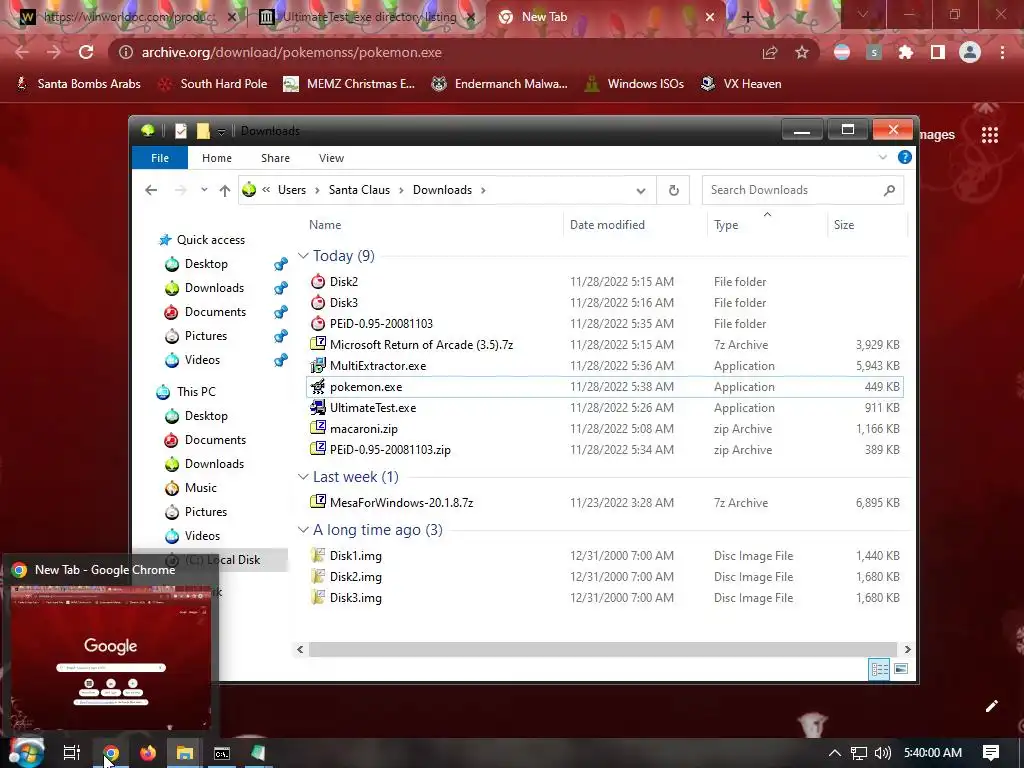Select MultiExtractor.exe file

[x=377, y=366]
